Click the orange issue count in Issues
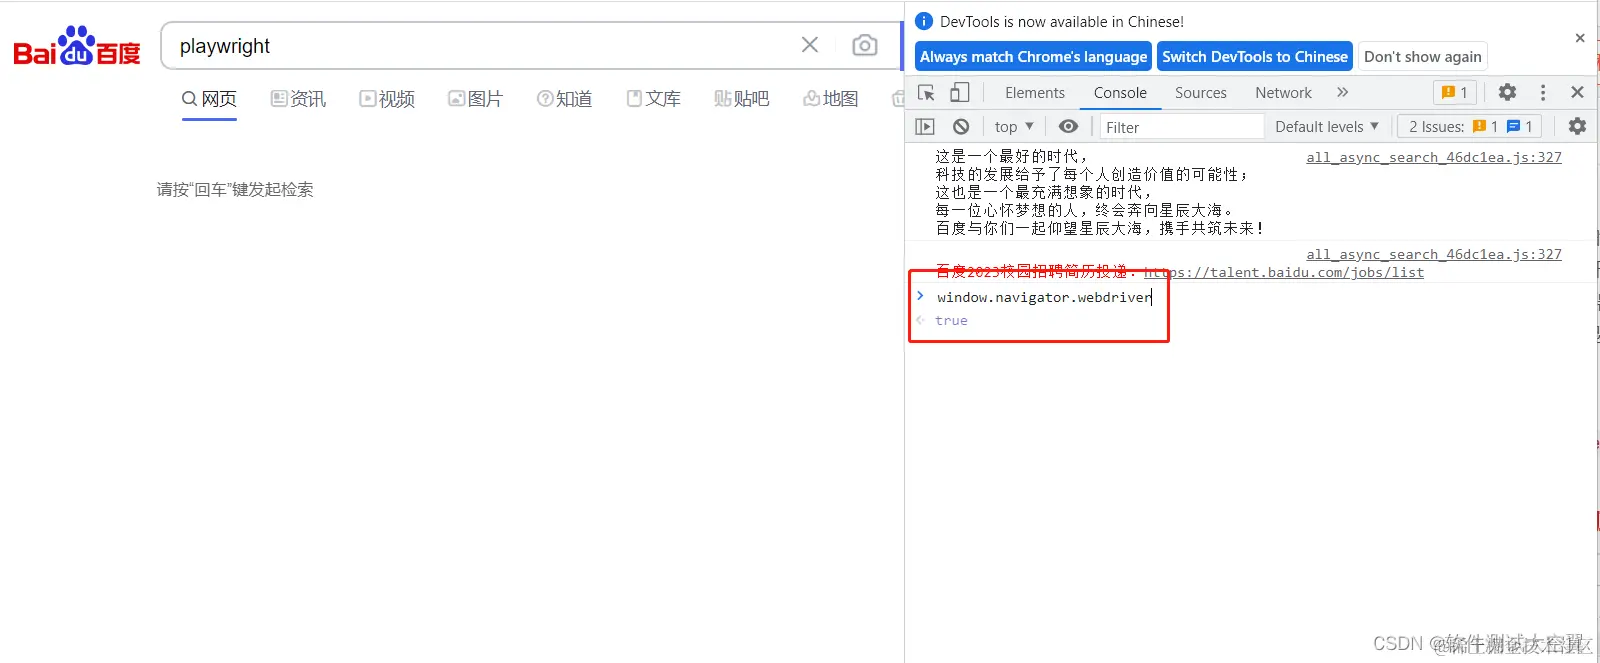Viewport: 1600px width, 663px height. pos(1485,127)
